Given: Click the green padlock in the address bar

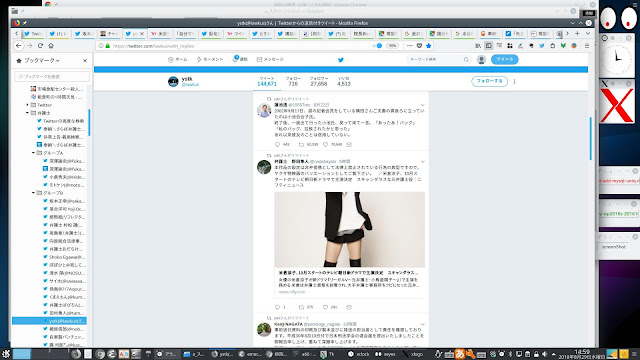Looking at the screenshot, I should coord(108,46).
